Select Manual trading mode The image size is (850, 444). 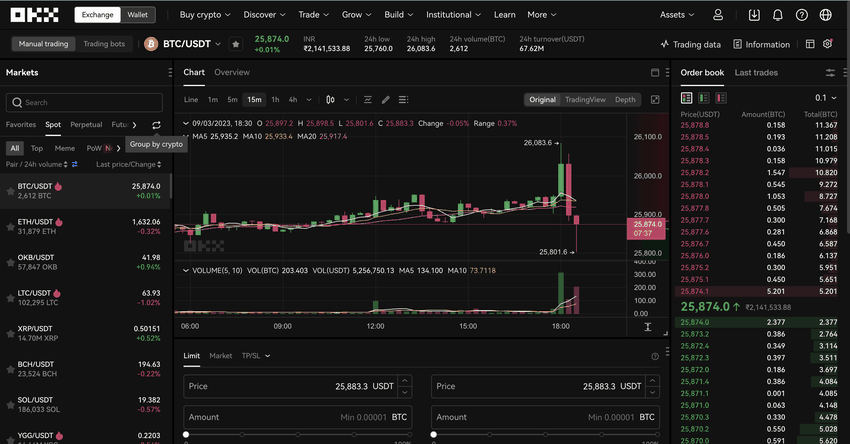[43, 44]
